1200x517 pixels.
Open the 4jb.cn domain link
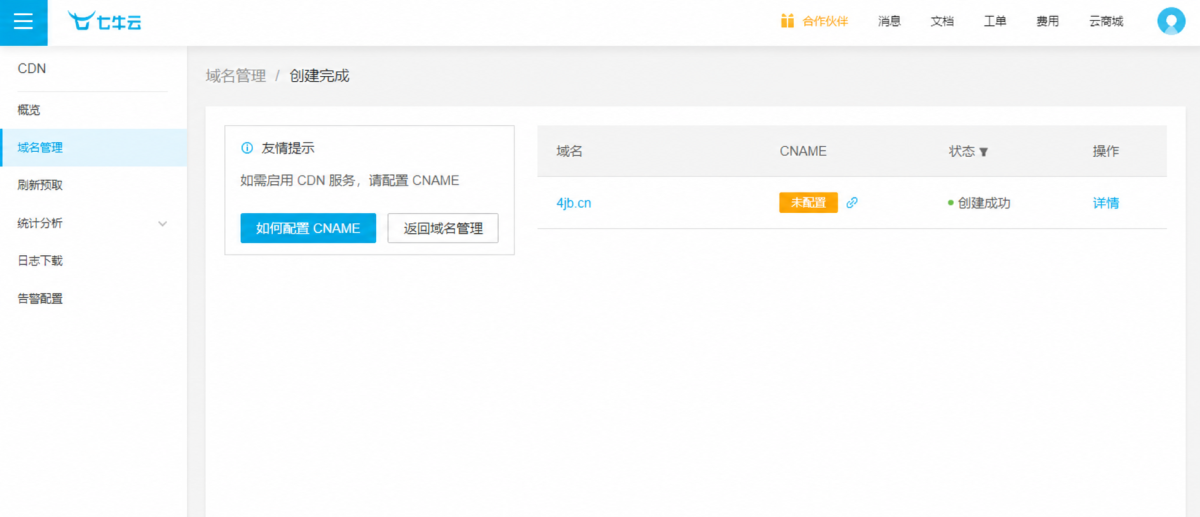[574, 203]
